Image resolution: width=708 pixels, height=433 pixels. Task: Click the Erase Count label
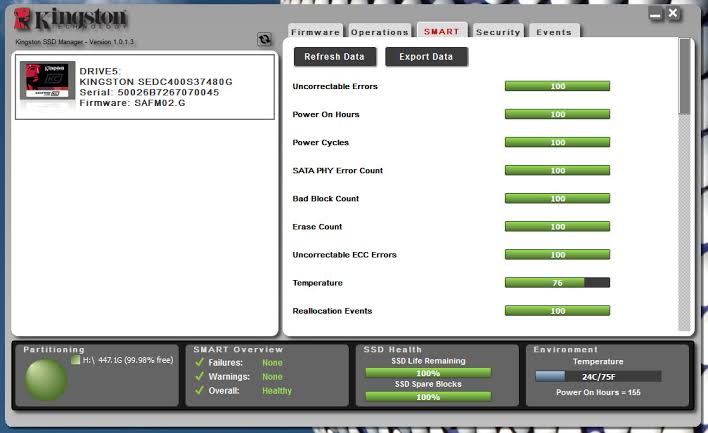point(317,227)
